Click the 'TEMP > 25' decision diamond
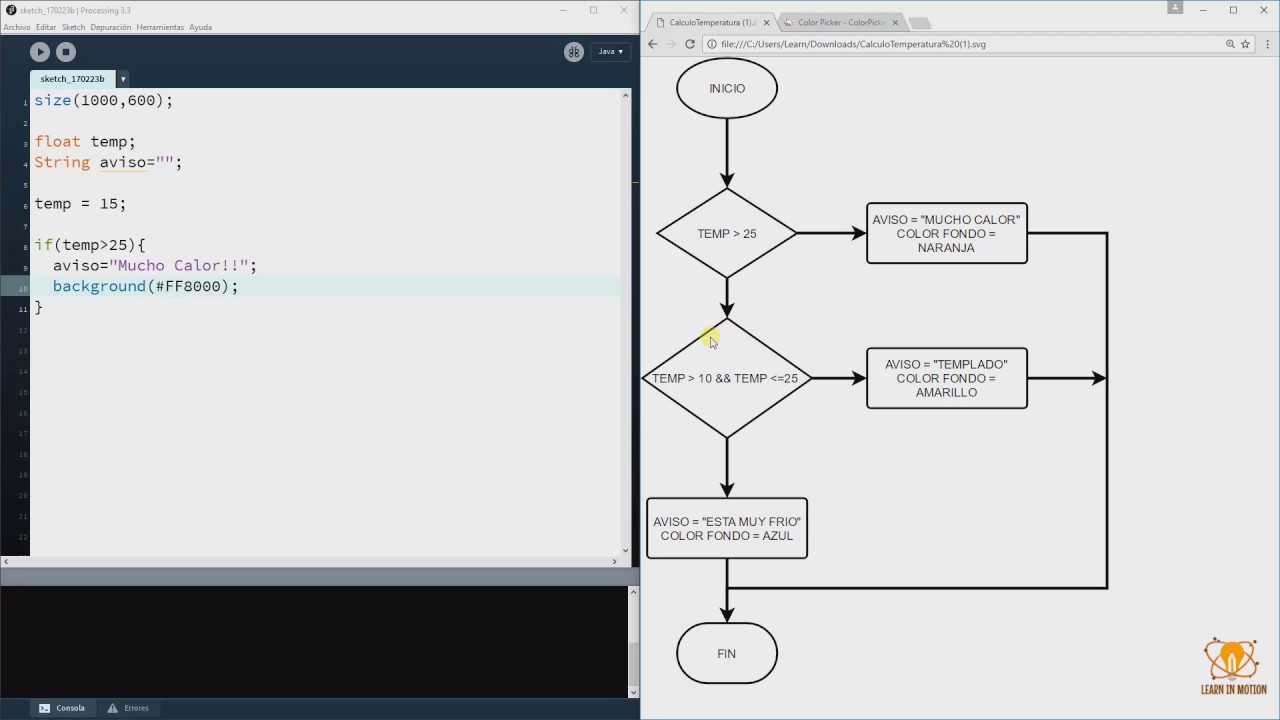 tap(727, 233)
